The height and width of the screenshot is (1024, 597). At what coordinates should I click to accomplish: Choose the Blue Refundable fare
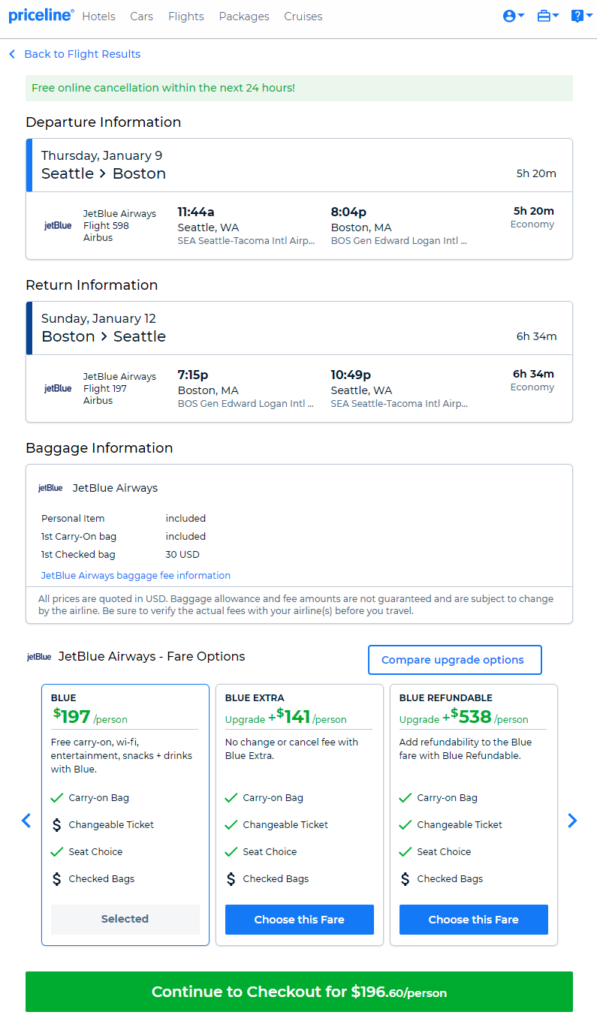(474, 920)
